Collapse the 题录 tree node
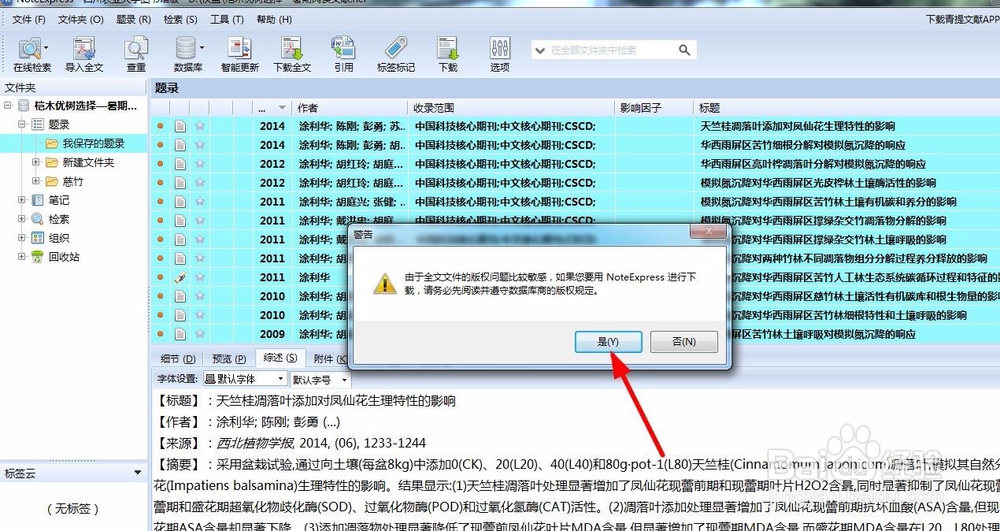This screenshot has height=531, width=1000. click(x=22, y=124)
